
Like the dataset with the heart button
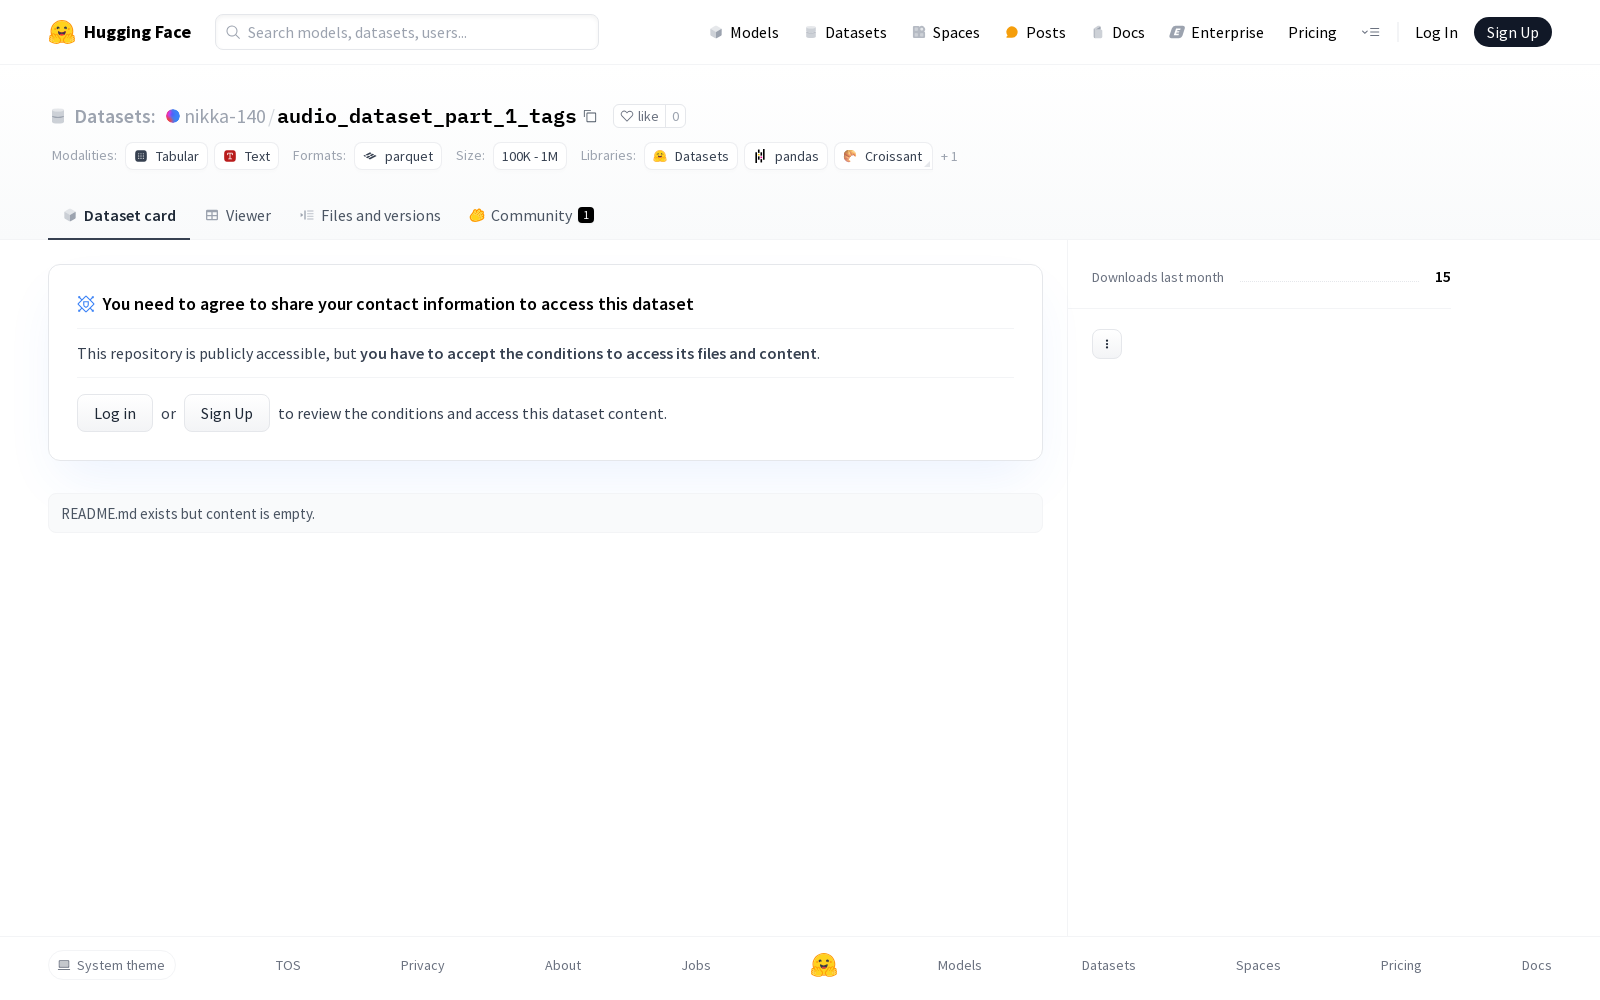tap(639, 116)
